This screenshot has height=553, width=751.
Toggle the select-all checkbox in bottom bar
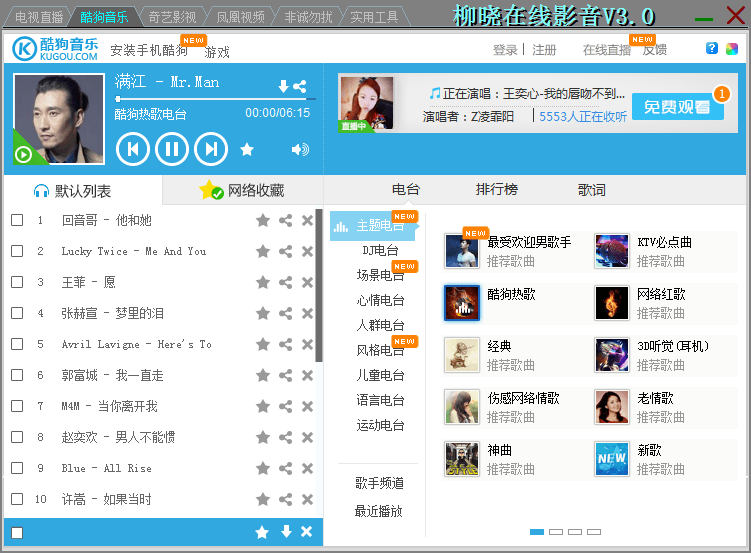click(17, 533)
